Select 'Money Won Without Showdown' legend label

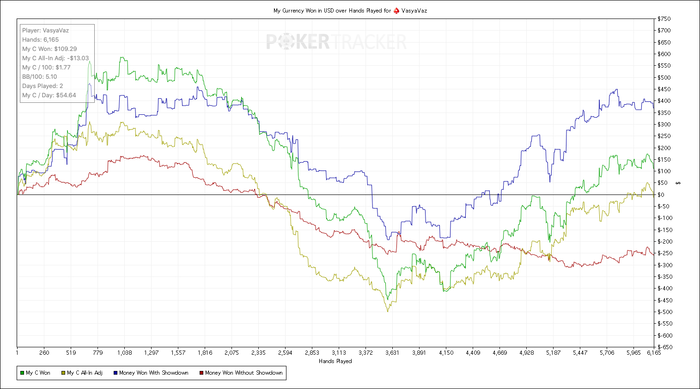click(244, 373)
